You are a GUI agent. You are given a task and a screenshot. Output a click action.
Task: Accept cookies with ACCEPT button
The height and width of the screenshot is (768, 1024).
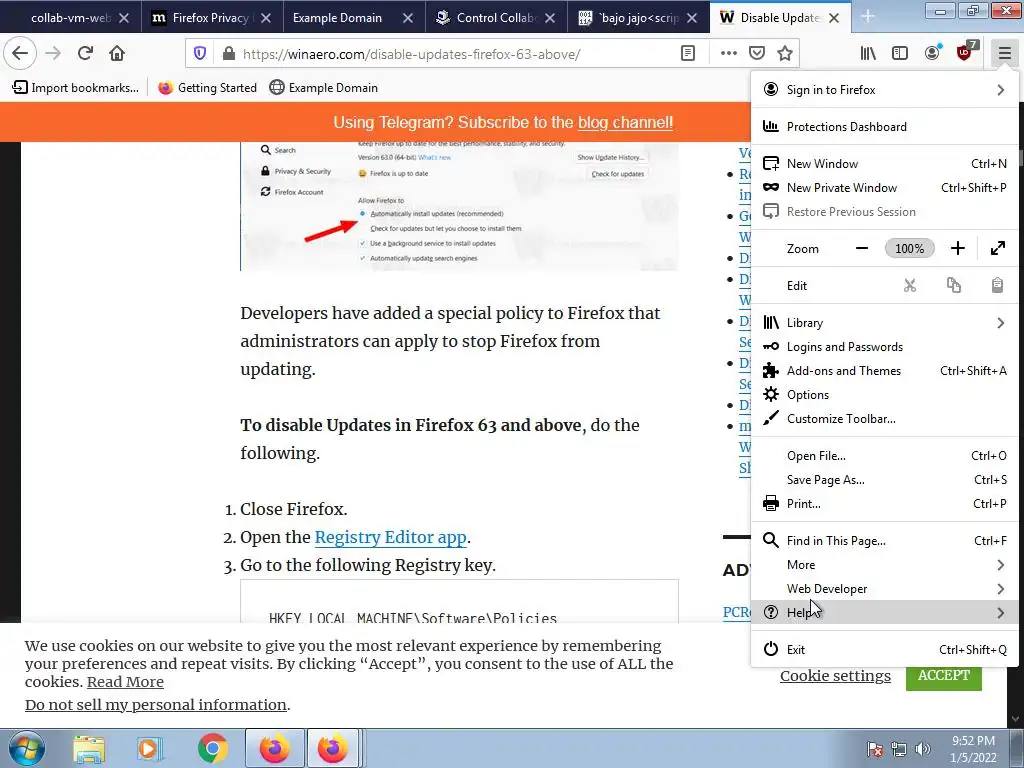[944, 675]
